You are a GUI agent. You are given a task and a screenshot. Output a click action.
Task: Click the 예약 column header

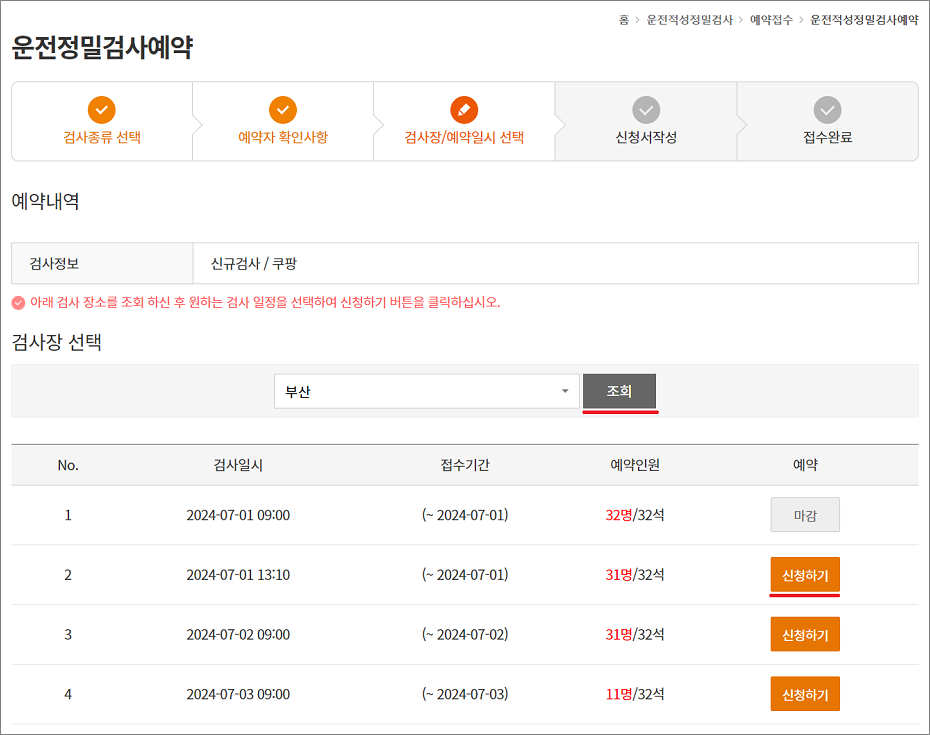[x=805, y=465]
